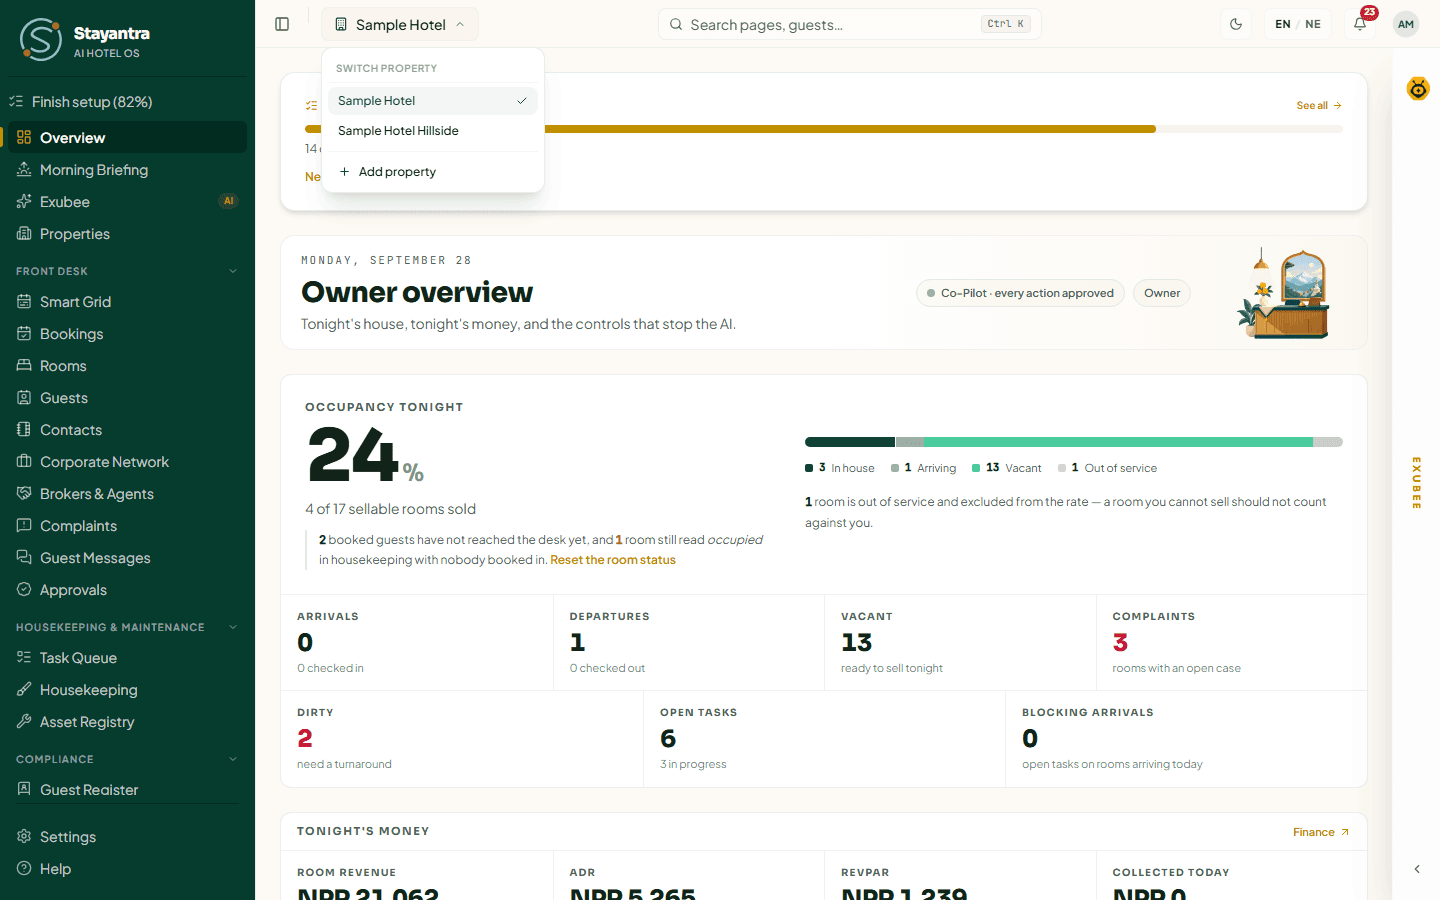Image resolution: width=1440 pixels, height=900 pixels.
Task: Open Task Queue page
Action: (127, 658)
